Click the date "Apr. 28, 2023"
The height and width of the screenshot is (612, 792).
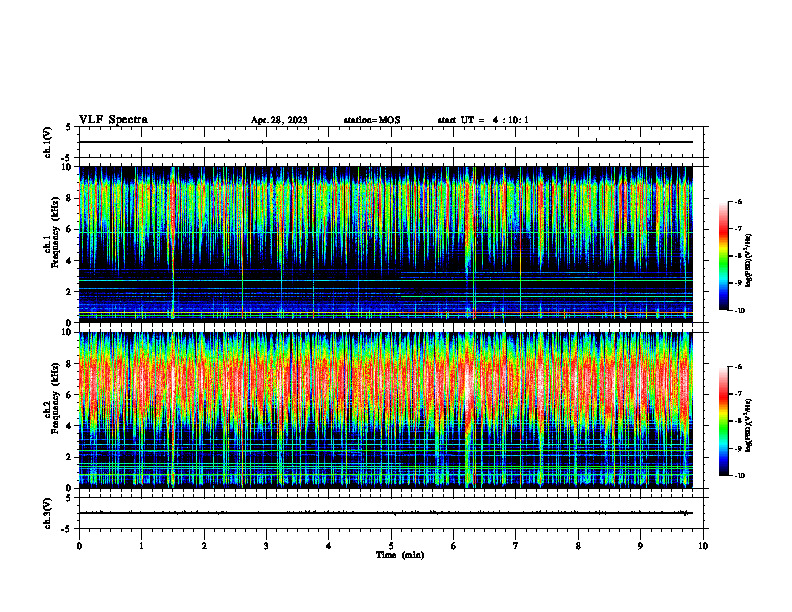point(279,120)
